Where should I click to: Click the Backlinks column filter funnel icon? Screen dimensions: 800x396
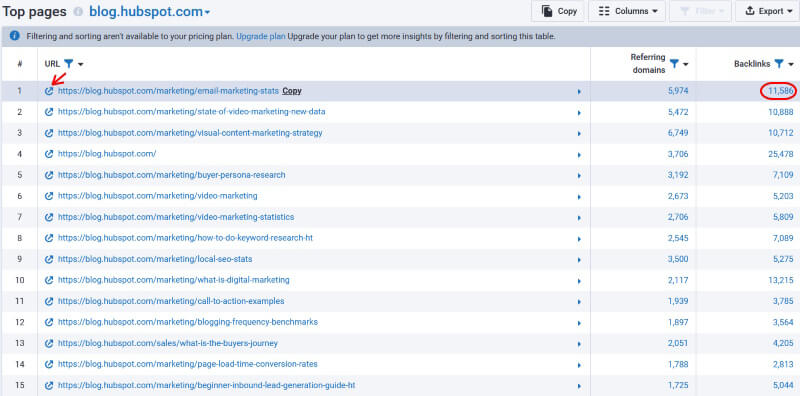779,64
